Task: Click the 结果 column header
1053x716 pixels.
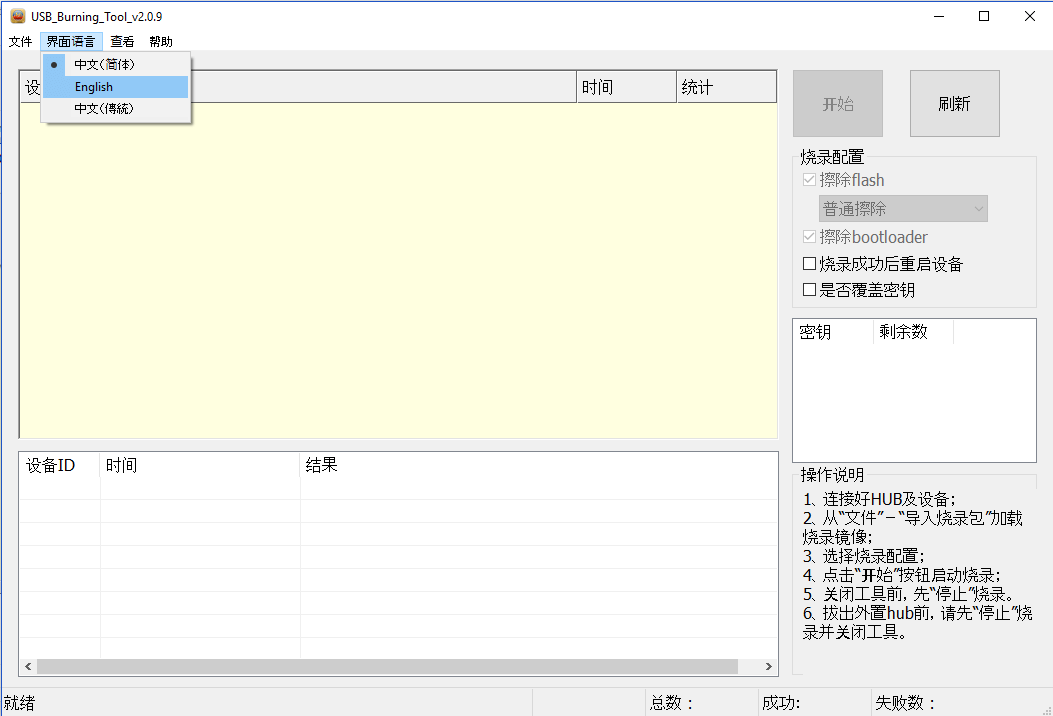Action: 539,465
